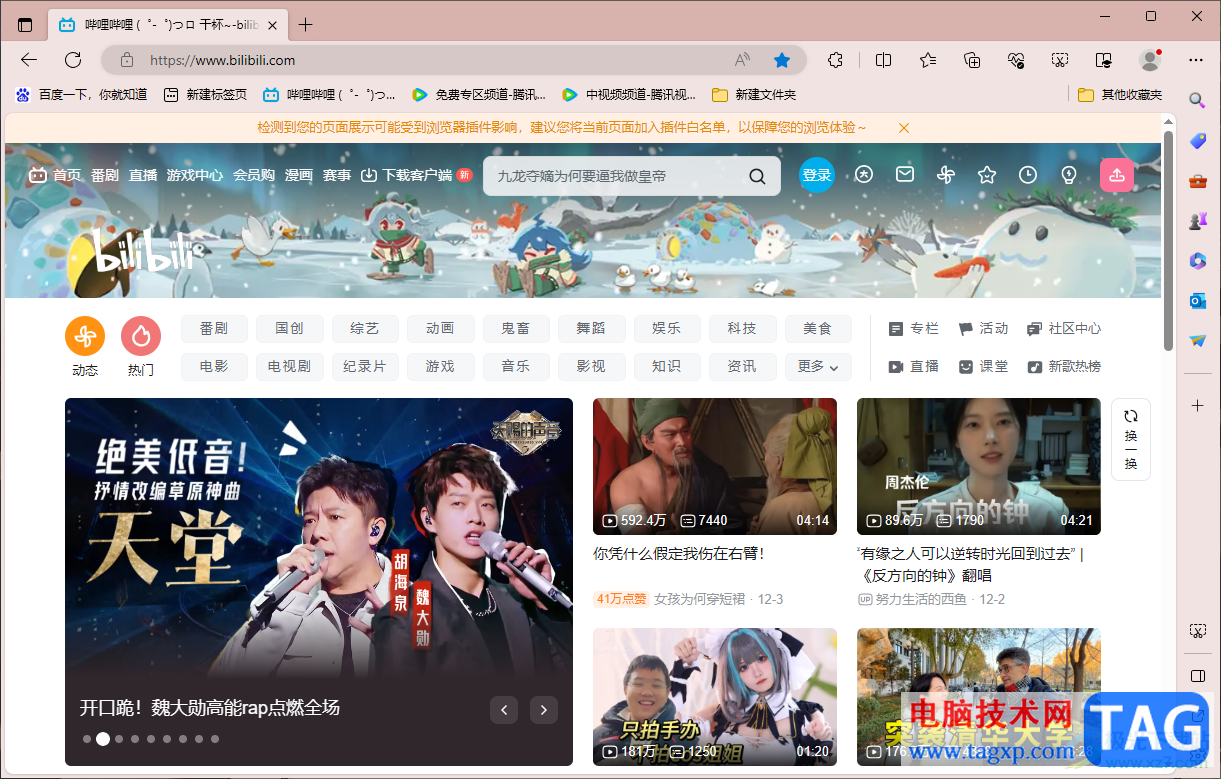Open the 新歌热榜 link
The width and height of the screenshot is (1221, 779).
click(1064, 366)
